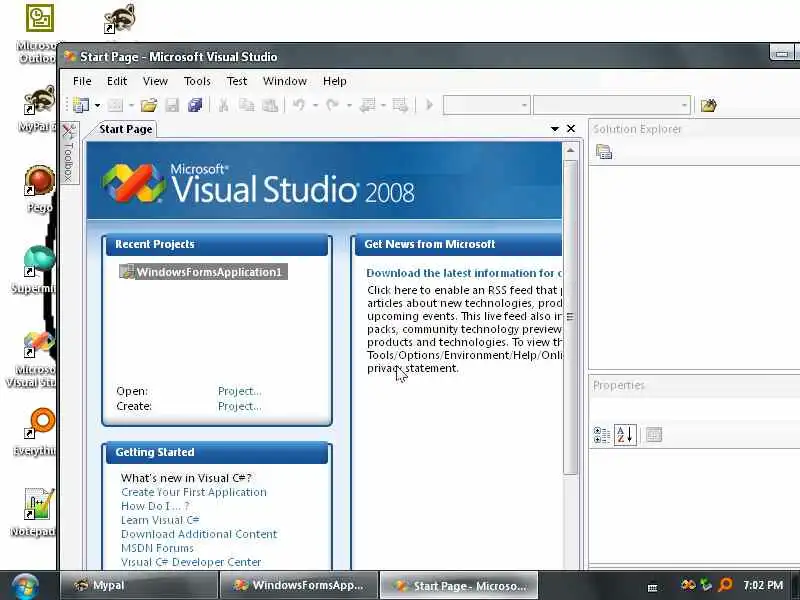Open the How Do I... ? link

click(155, 506)
